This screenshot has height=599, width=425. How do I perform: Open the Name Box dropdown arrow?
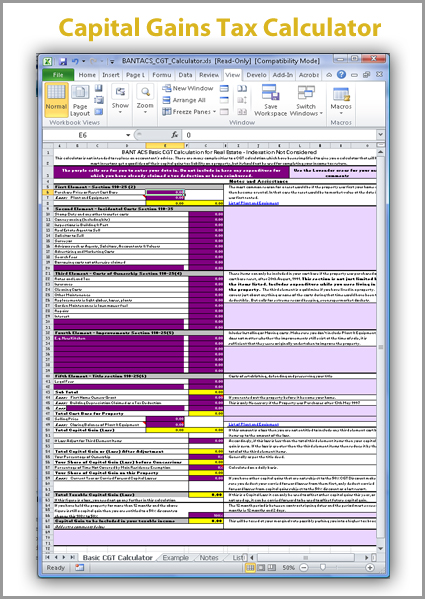point(128,135)
